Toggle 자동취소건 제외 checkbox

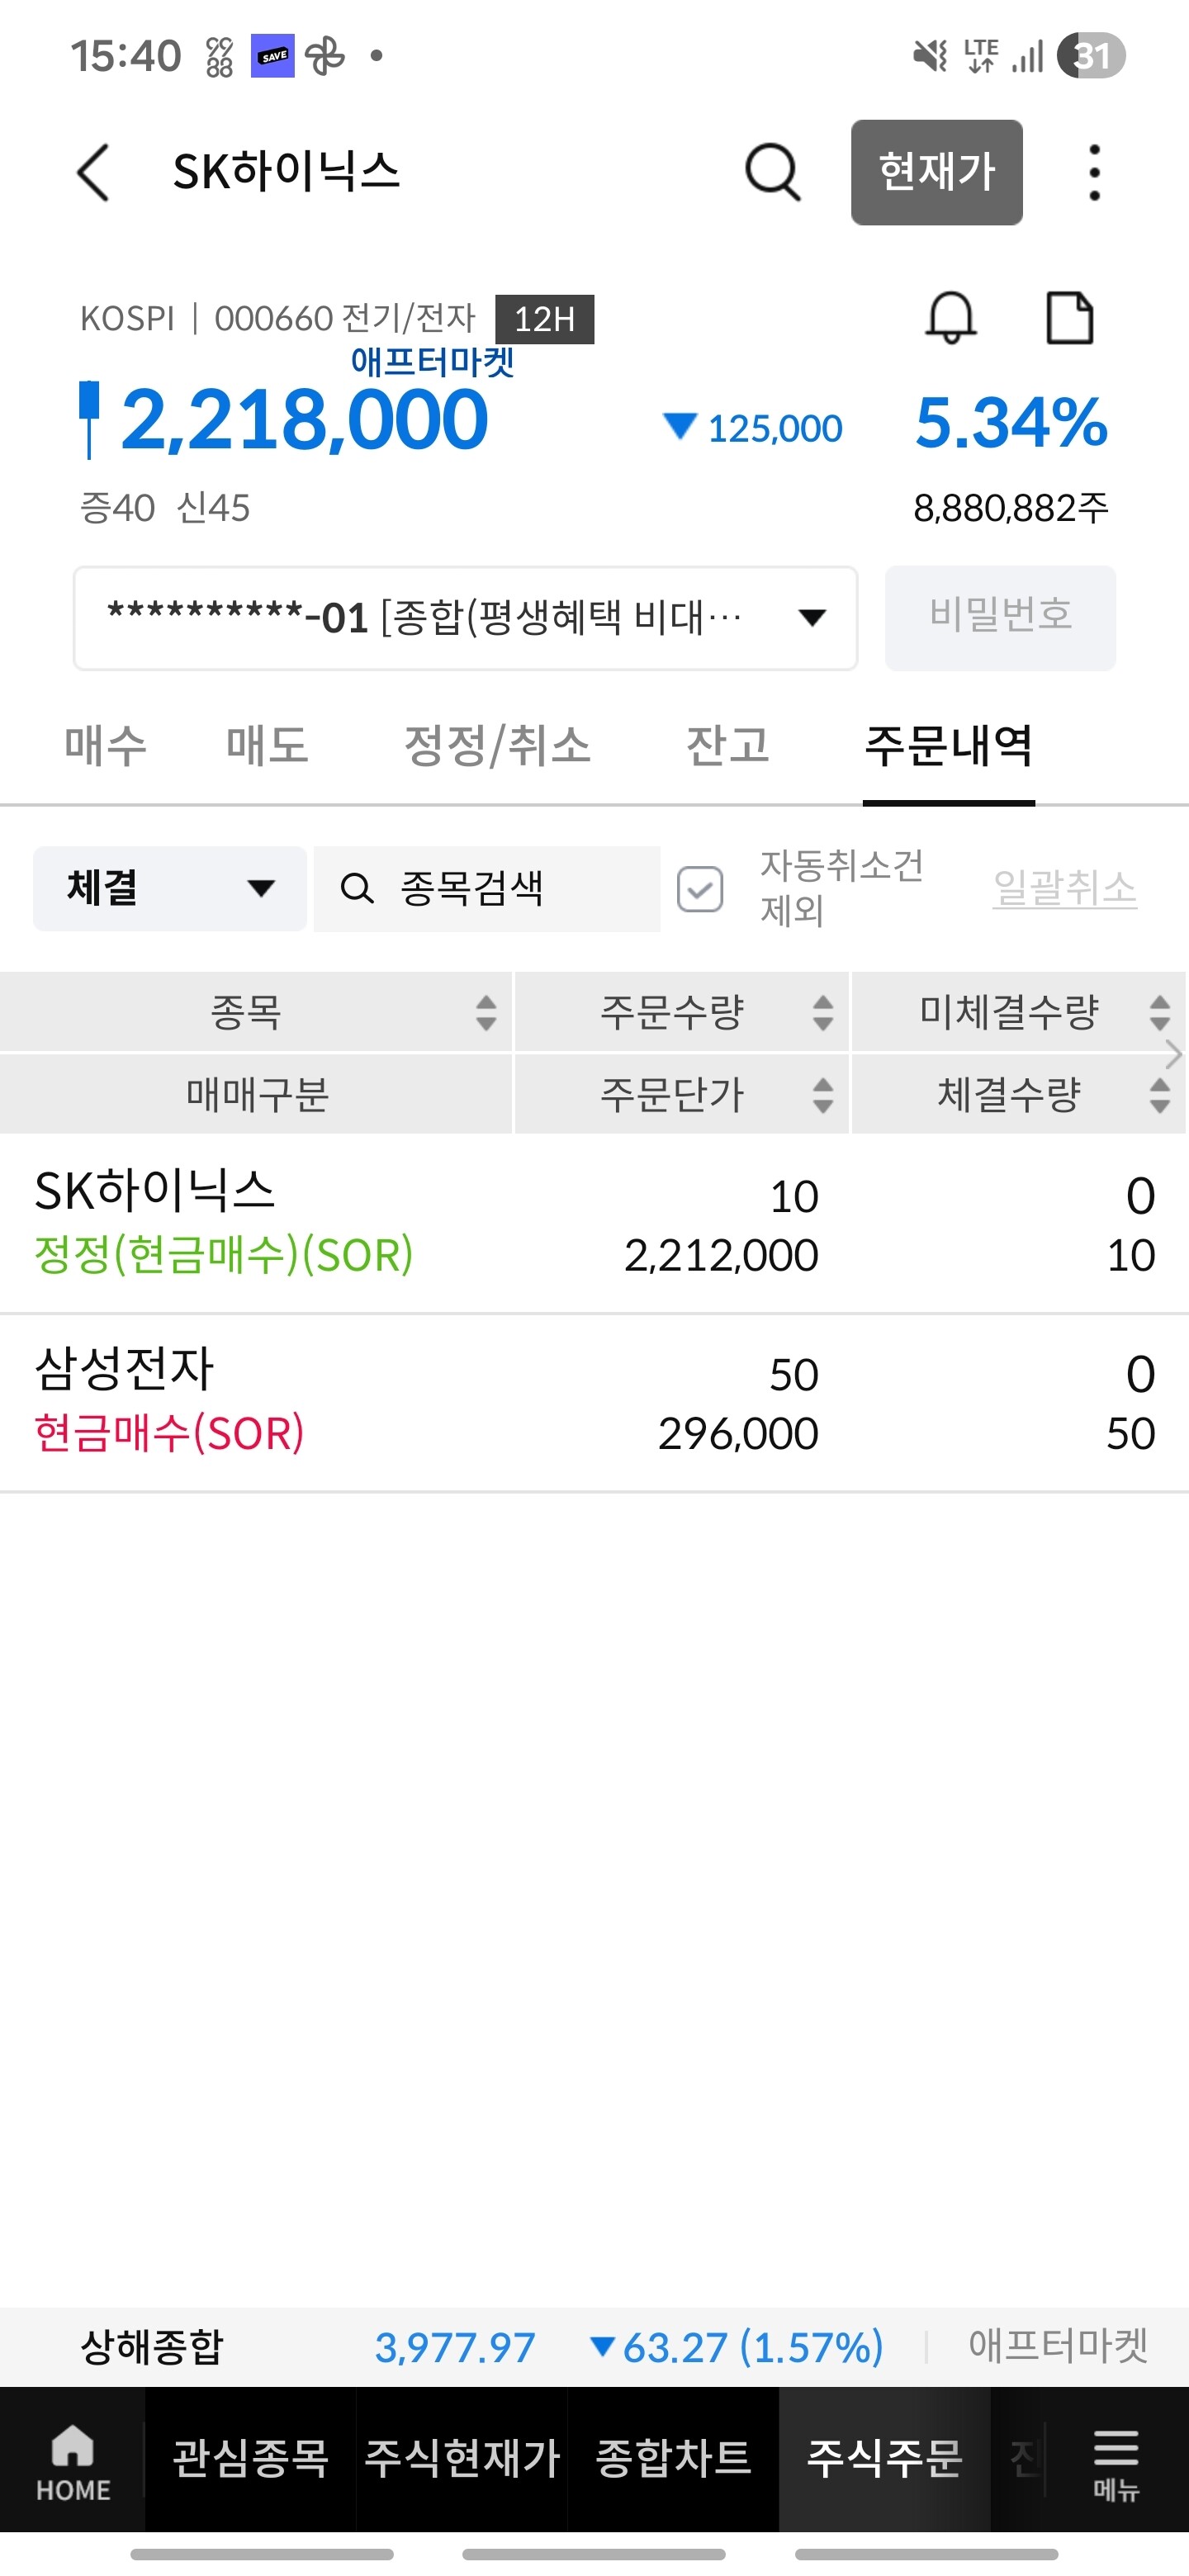[700, 889]
